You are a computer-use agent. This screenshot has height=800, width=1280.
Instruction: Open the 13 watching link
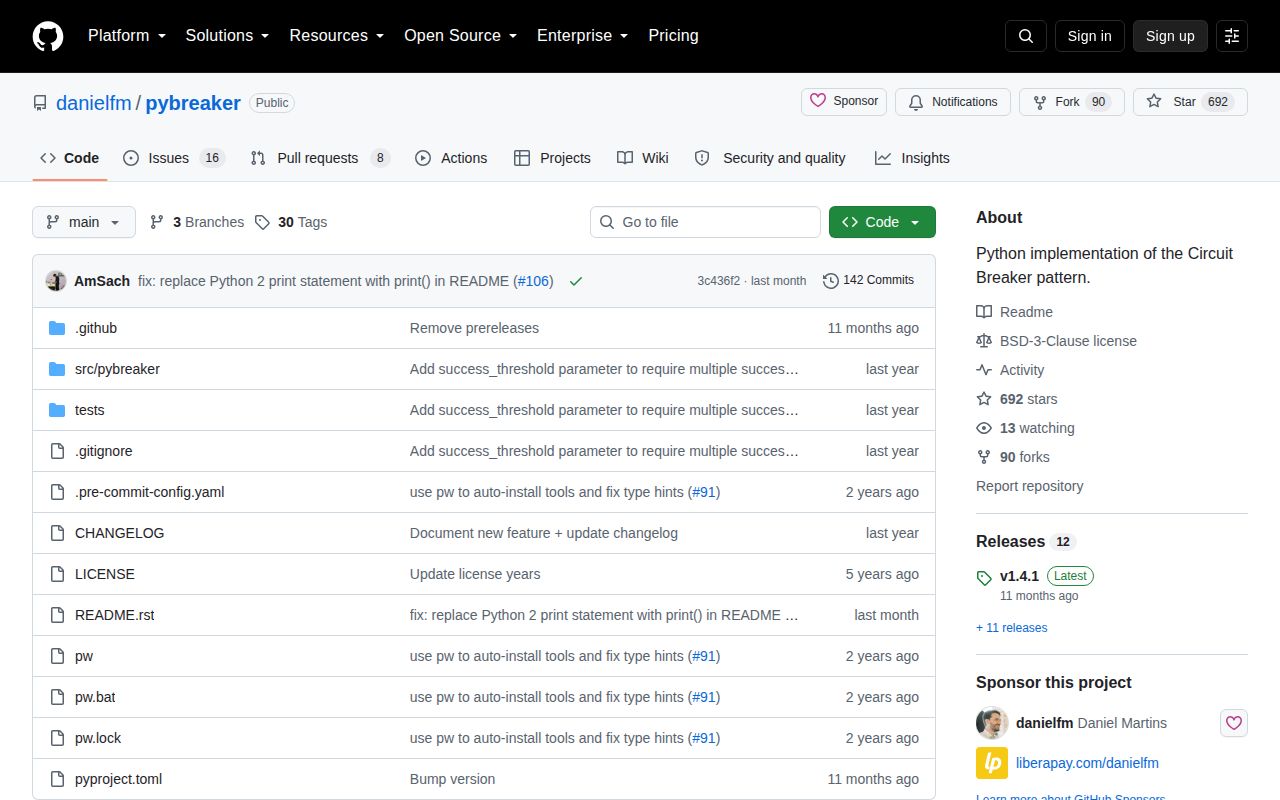(x=1025, y=428)
